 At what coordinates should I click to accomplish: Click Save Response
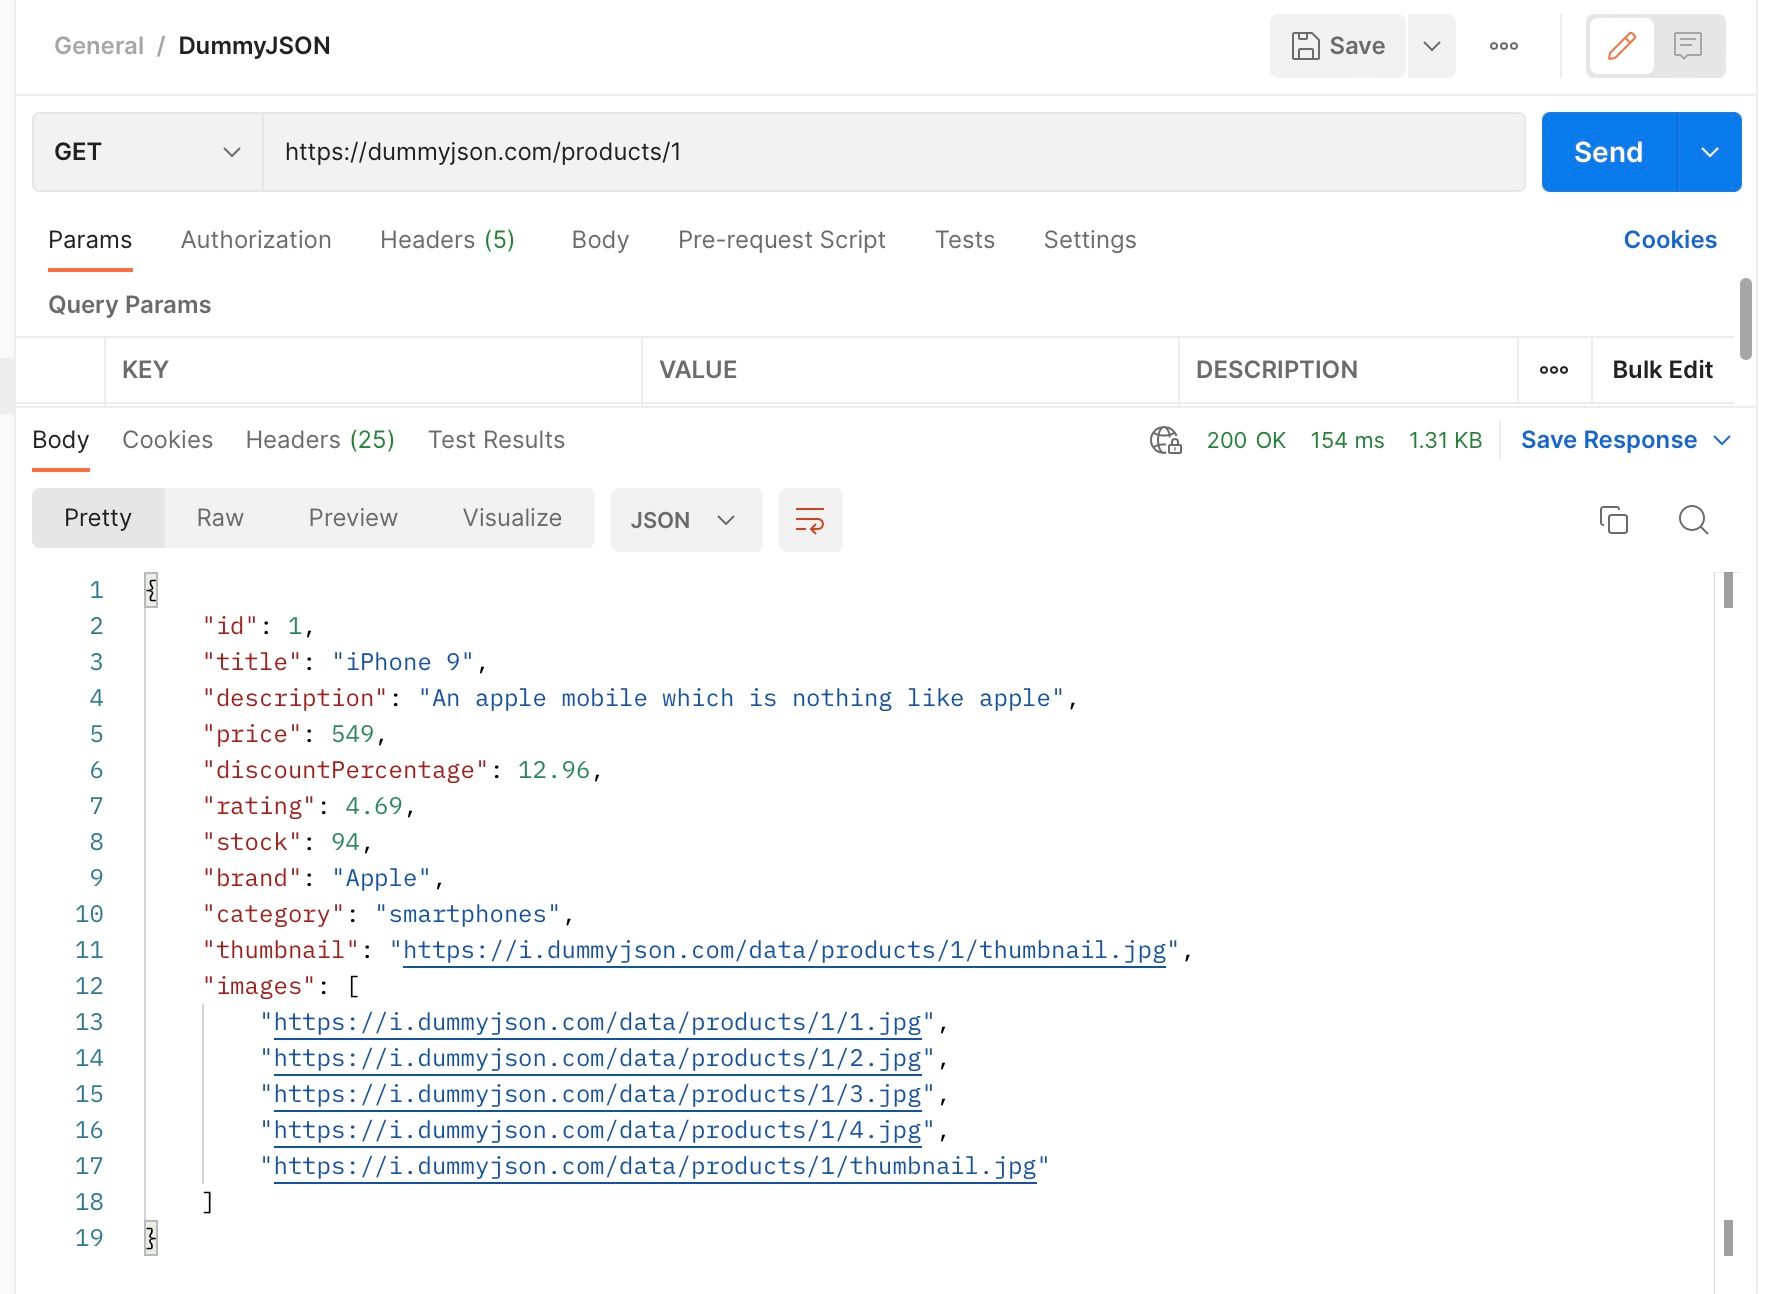coord(1608,440)
